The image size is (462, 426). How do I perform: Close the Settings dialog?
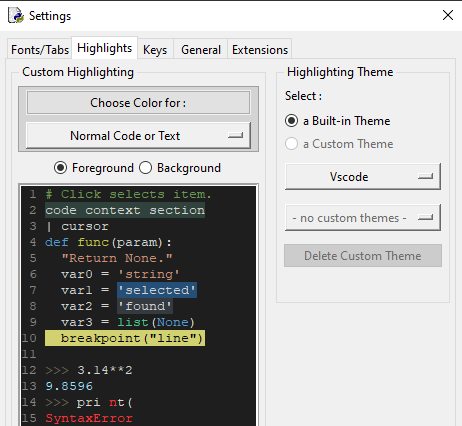click(x=448, y=15)
